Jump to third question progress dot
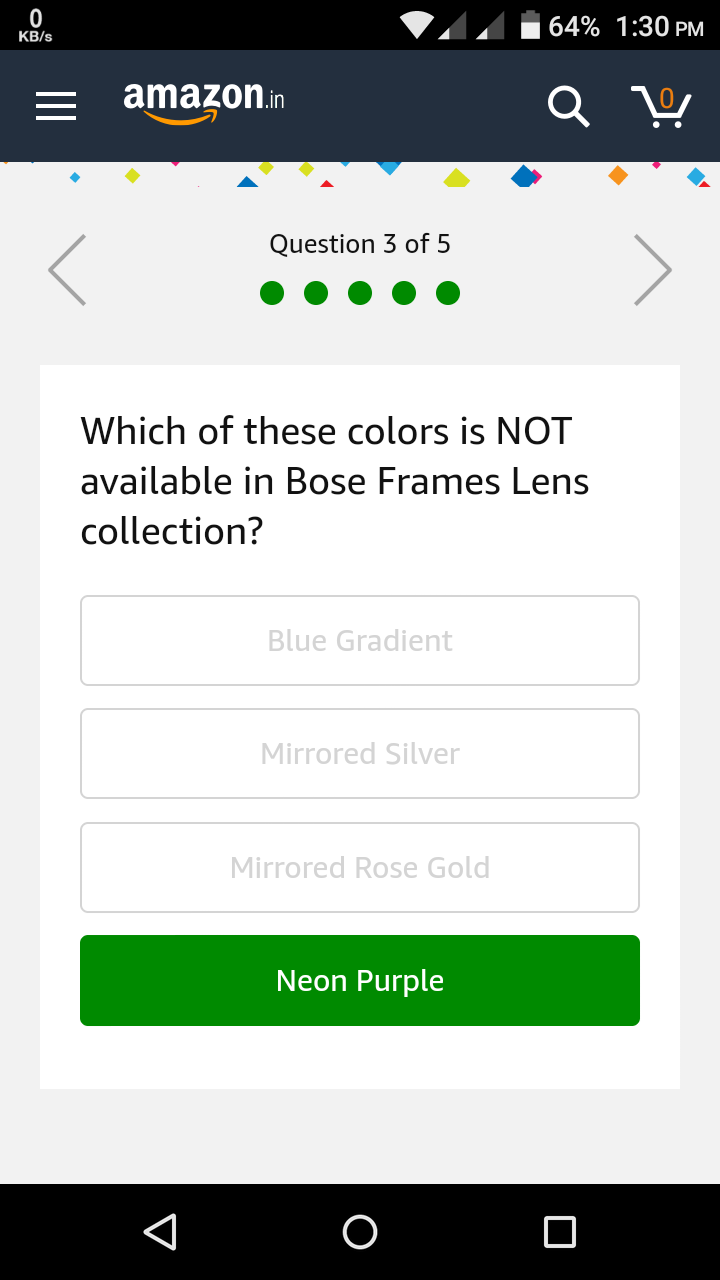Screen dimensions: 720x1280 tap(360, 293)
